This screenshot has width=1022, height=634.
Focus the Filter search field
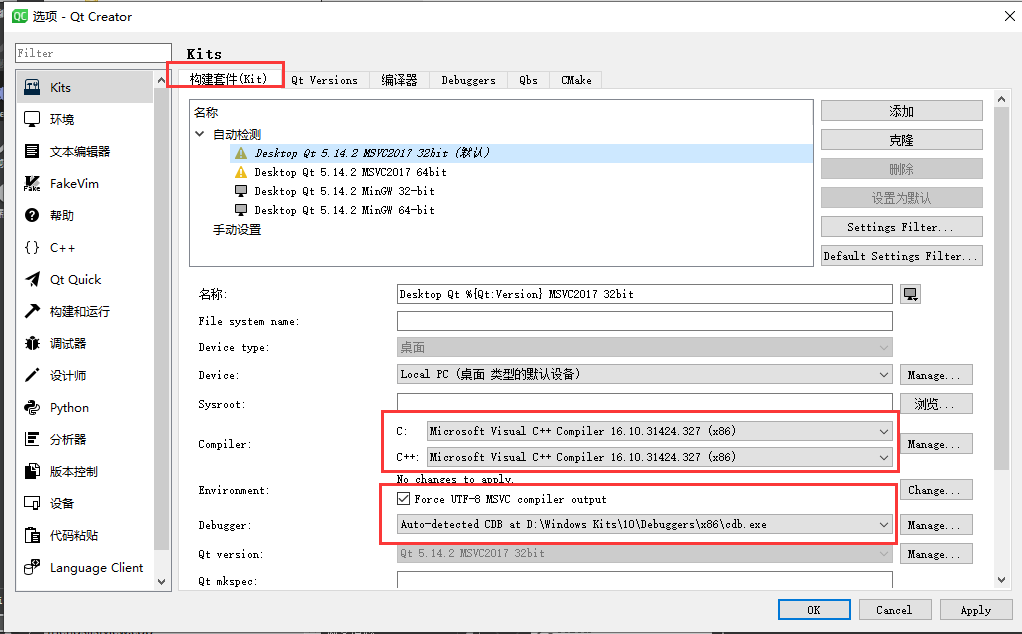[93, 53]
